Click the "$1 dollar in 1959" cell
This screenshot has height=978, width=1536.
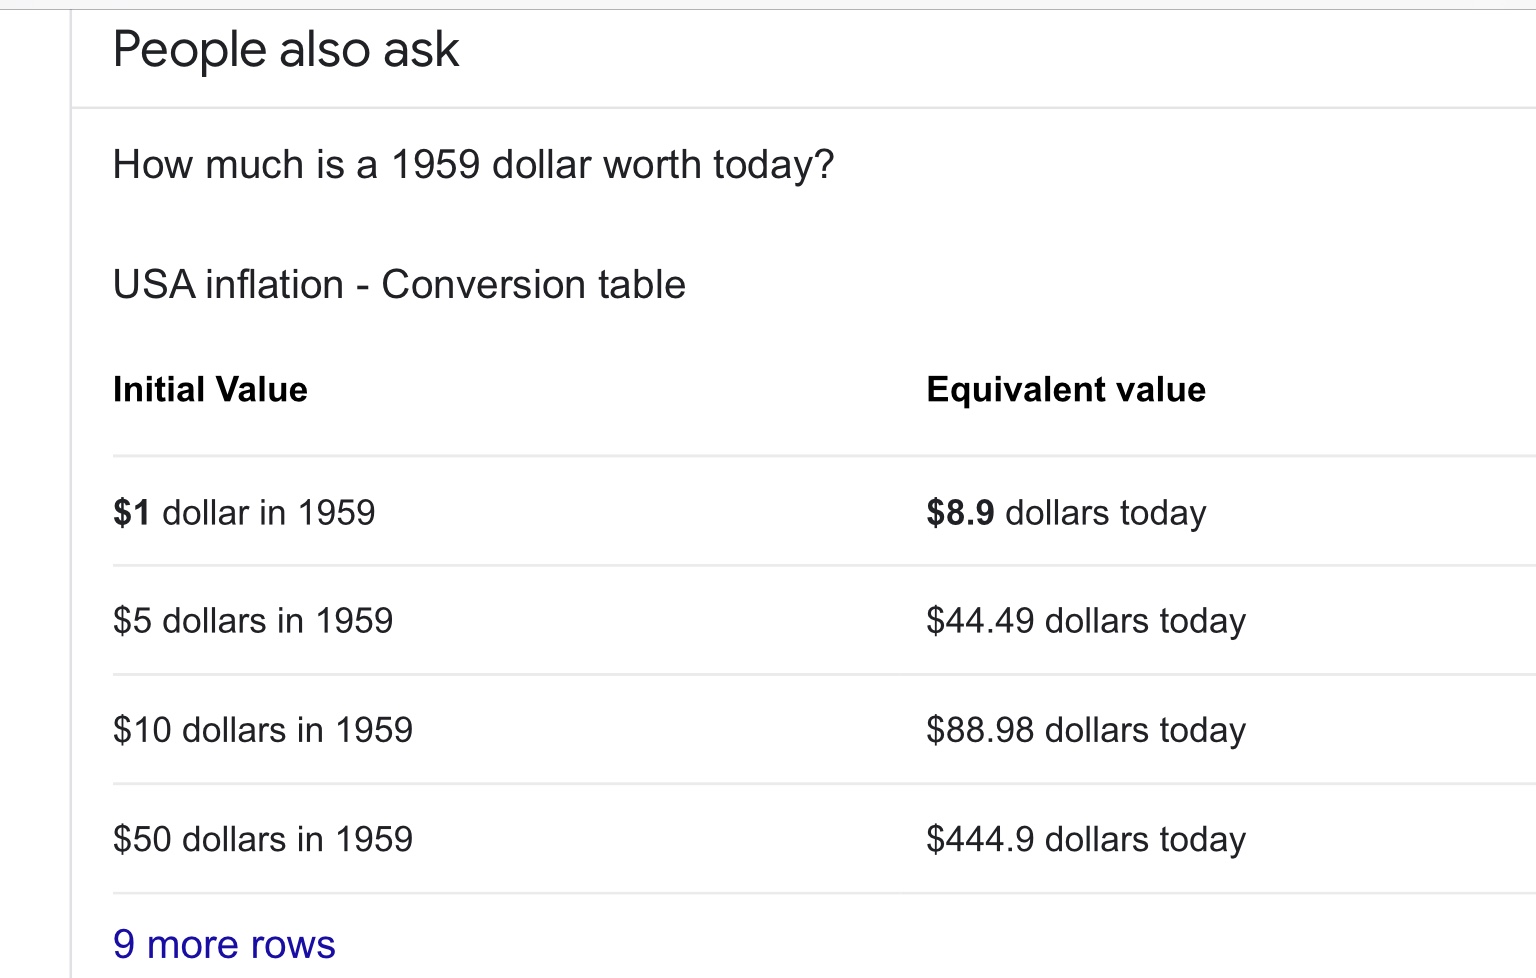click(x=244, y=513)
